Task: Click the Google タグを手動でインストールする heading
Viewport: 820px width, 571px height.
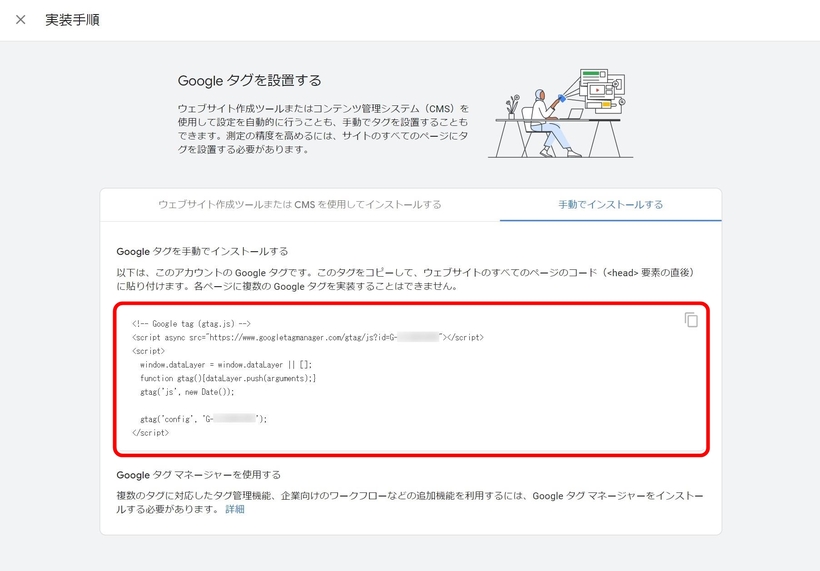Action: click(x=202, y=252)
